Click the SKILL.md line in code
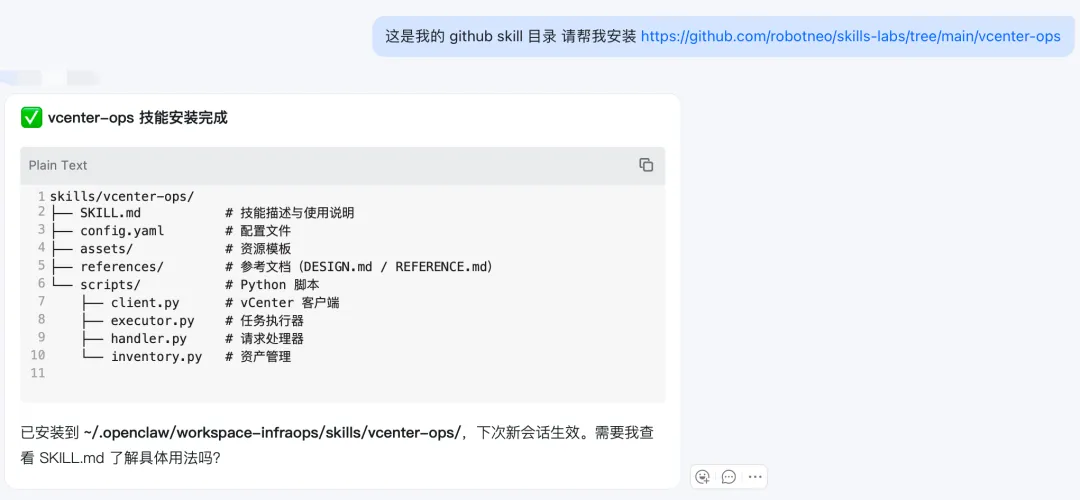This screenshot has width=1080, height=500. pos(202,213)
